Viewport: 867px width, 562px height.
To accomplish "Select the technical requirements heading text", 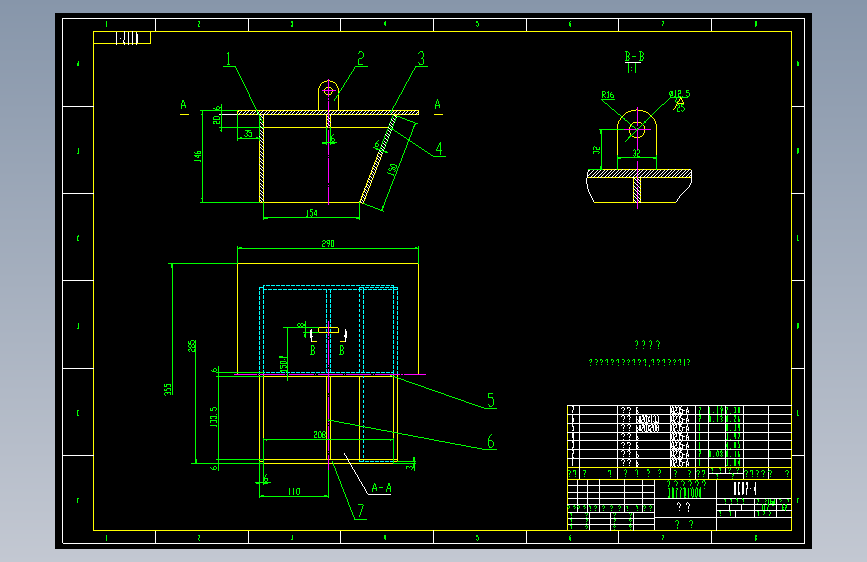I will [647, 345].
